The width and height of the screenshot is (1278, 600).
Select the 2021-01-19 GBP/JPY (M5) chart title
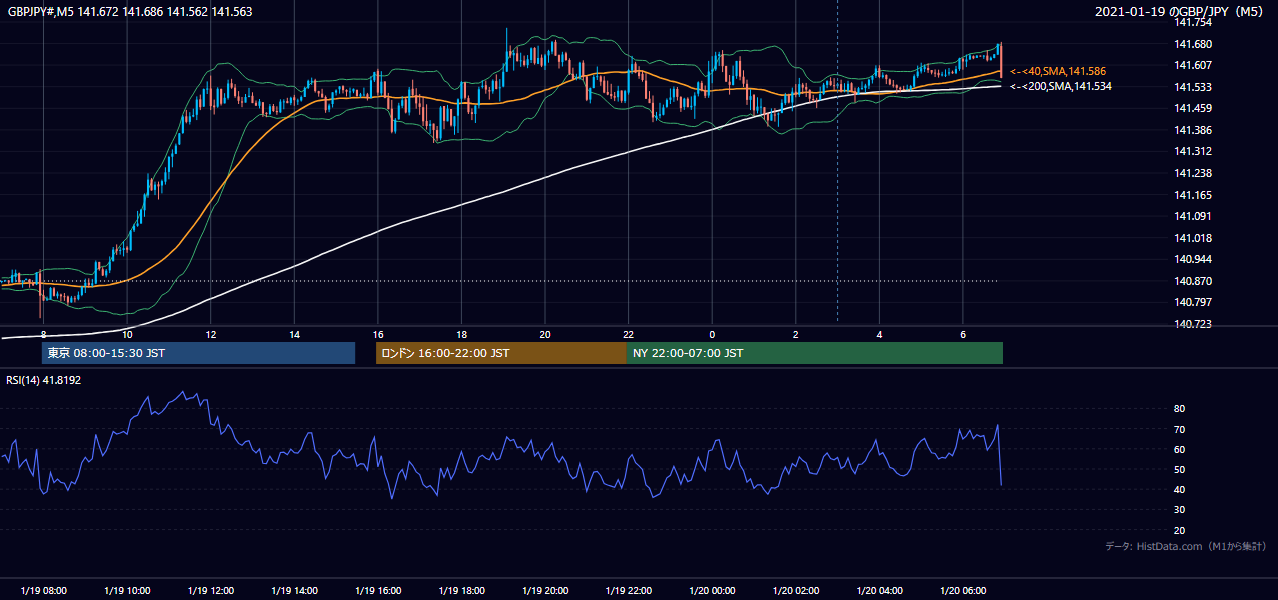(1180, 12)
